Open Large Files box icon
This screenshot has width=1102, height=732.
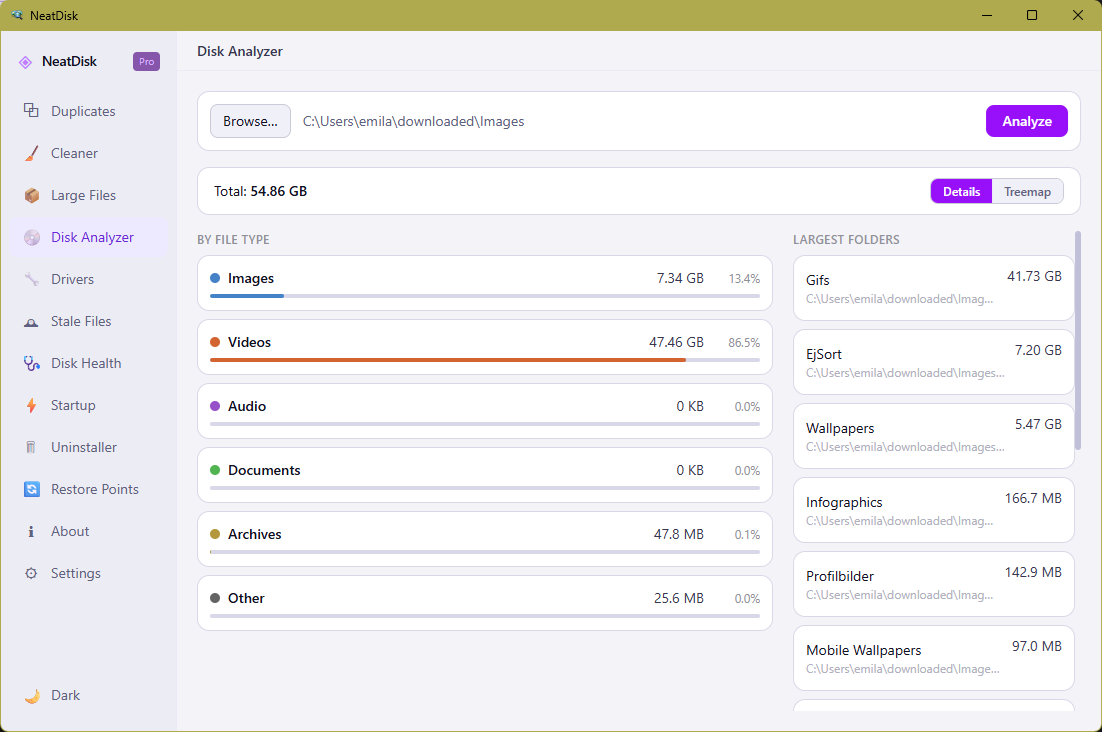(31, 195)
